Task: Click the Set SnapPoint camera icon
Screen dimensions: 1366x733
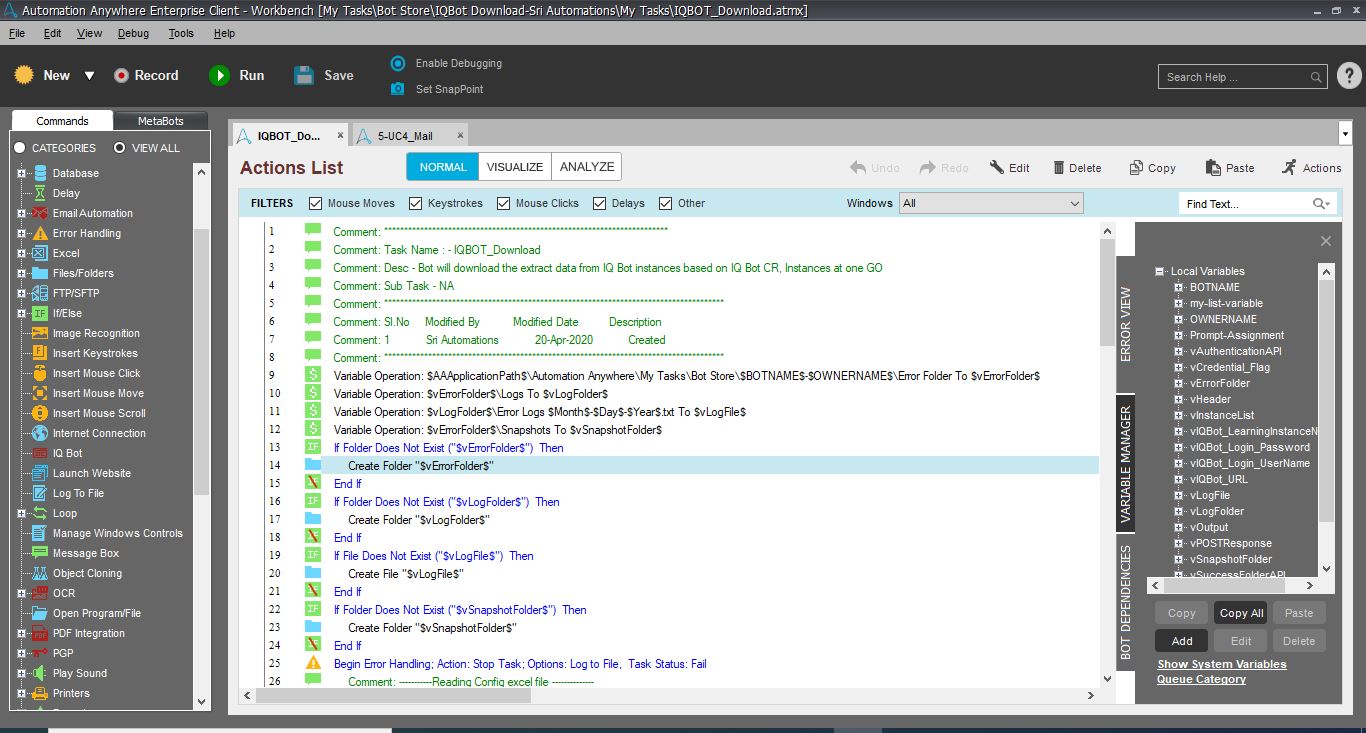Action: [398, 89]
